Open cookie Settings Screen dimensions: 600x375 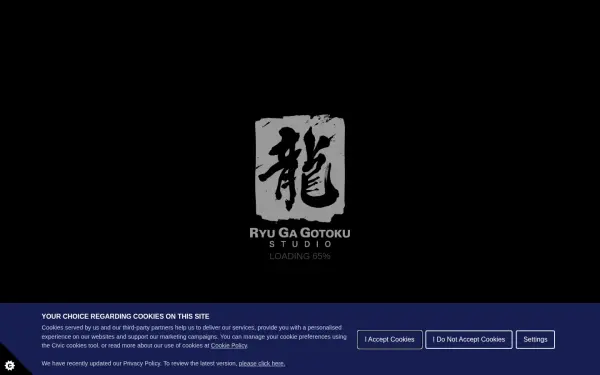tap(535, 339)
